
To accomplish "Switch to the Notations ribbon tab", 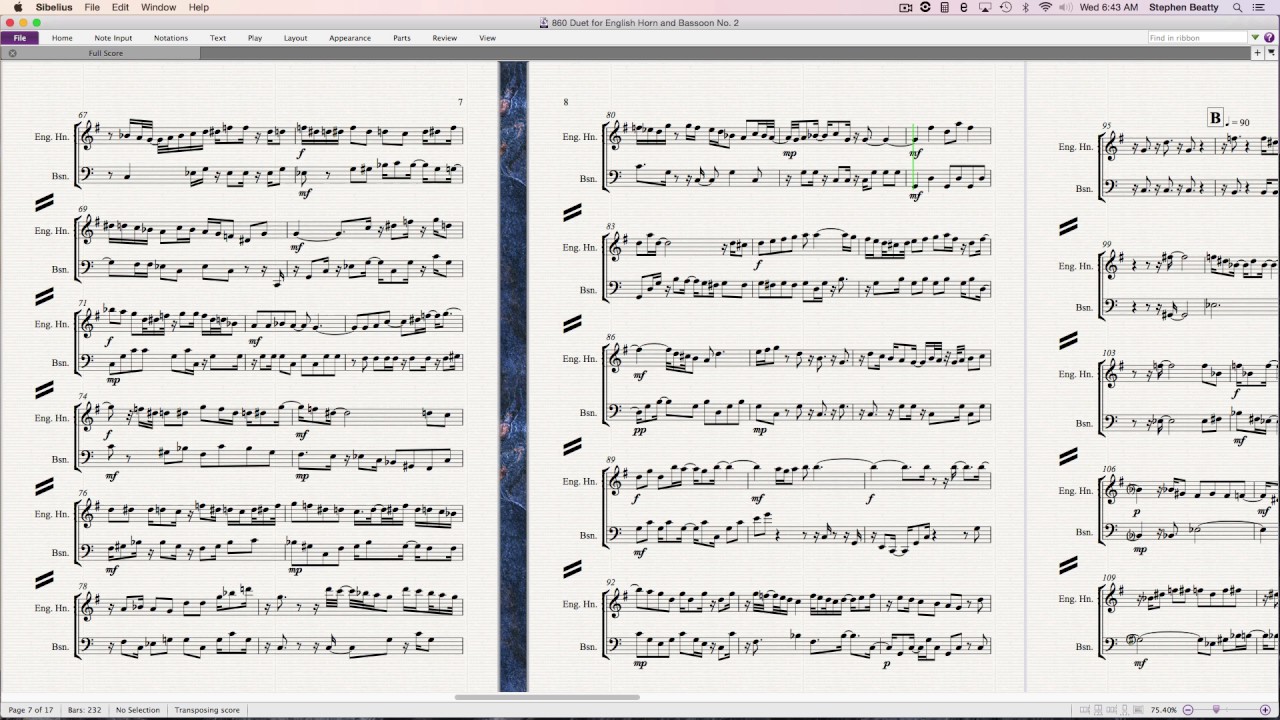I will (x=171, y=38).
